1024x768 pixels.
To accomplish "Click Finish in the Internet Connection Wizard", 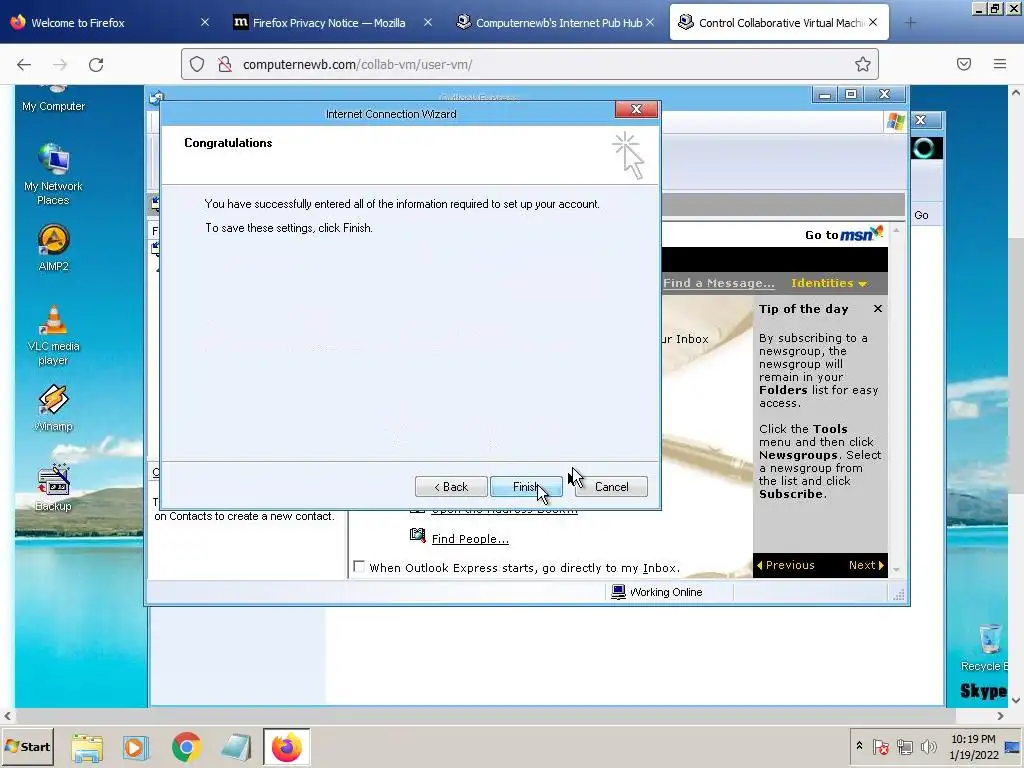I will tap(526, 487).
